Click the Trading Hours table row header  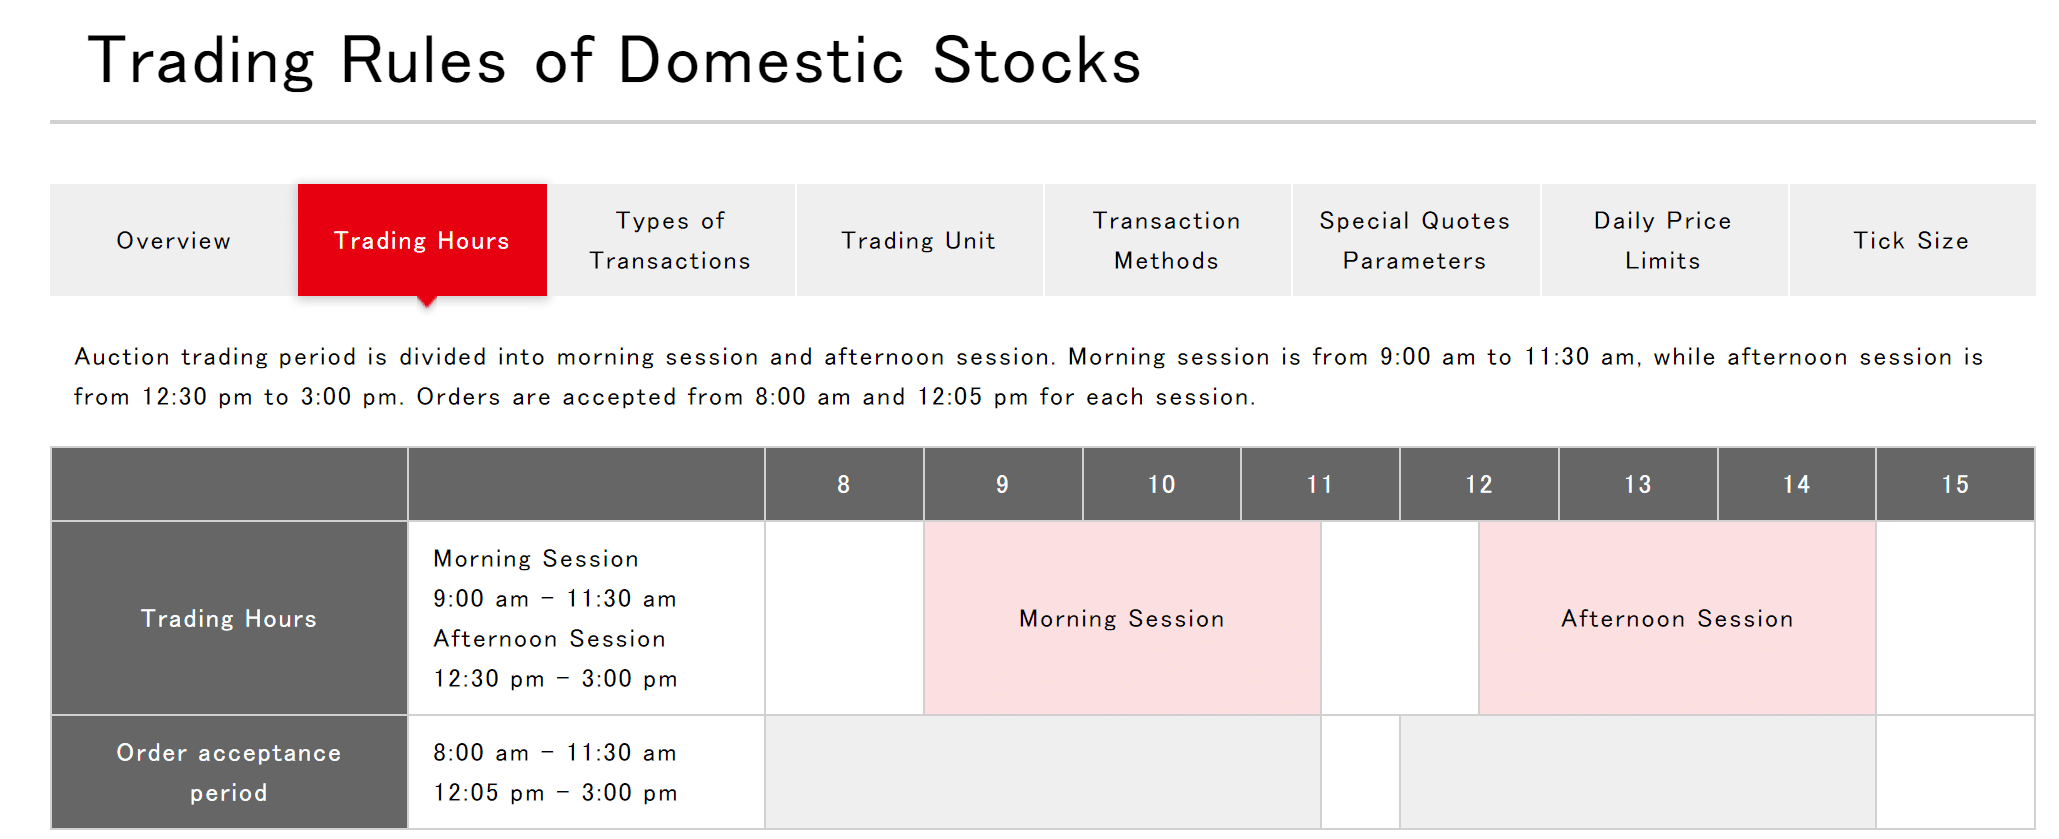[x=229, y=619]
